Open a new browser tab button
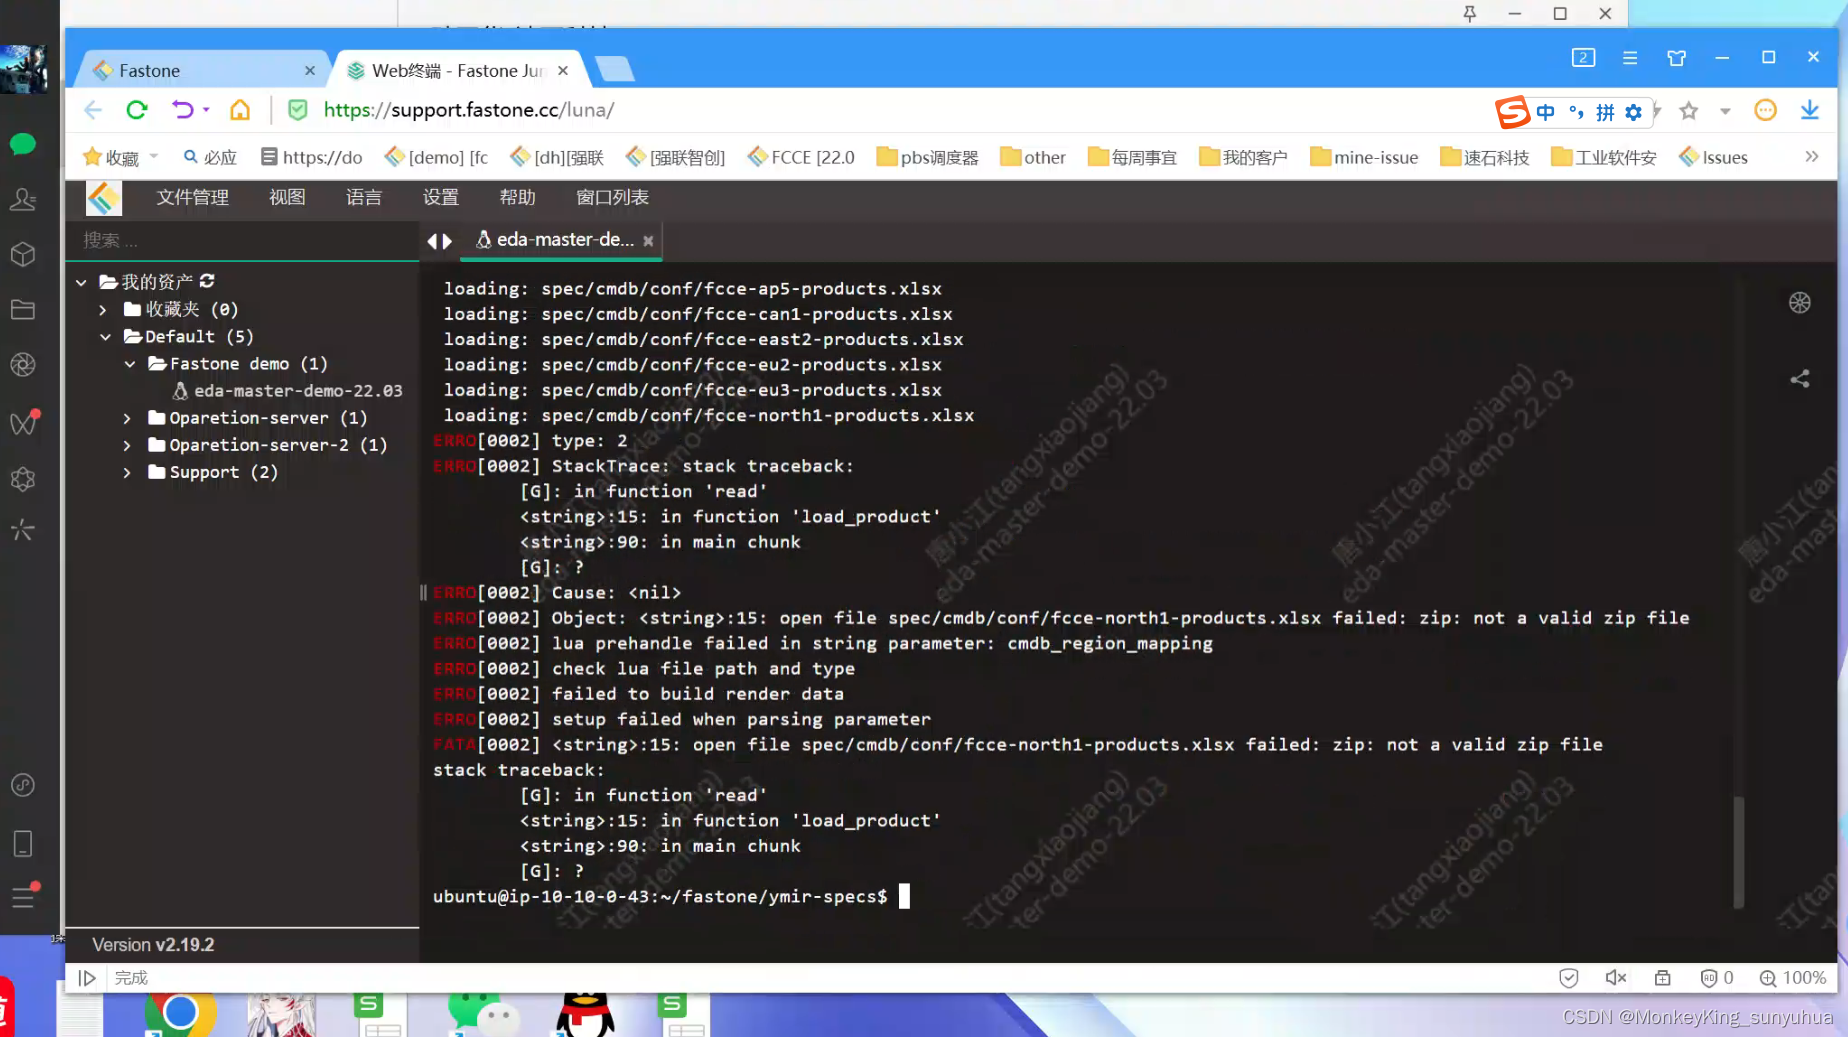The height and width of the screenshot is (1037, 1848). [x=614, y=69]
